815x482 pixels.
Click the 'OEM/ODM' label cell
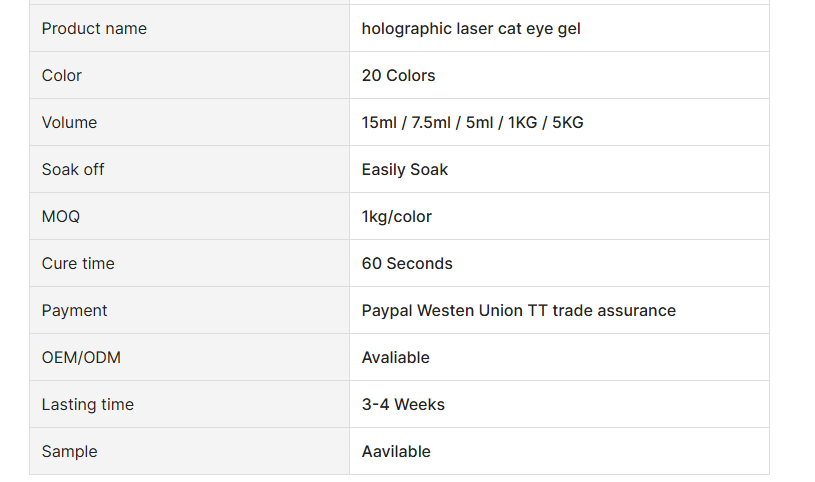coord(189,357)
